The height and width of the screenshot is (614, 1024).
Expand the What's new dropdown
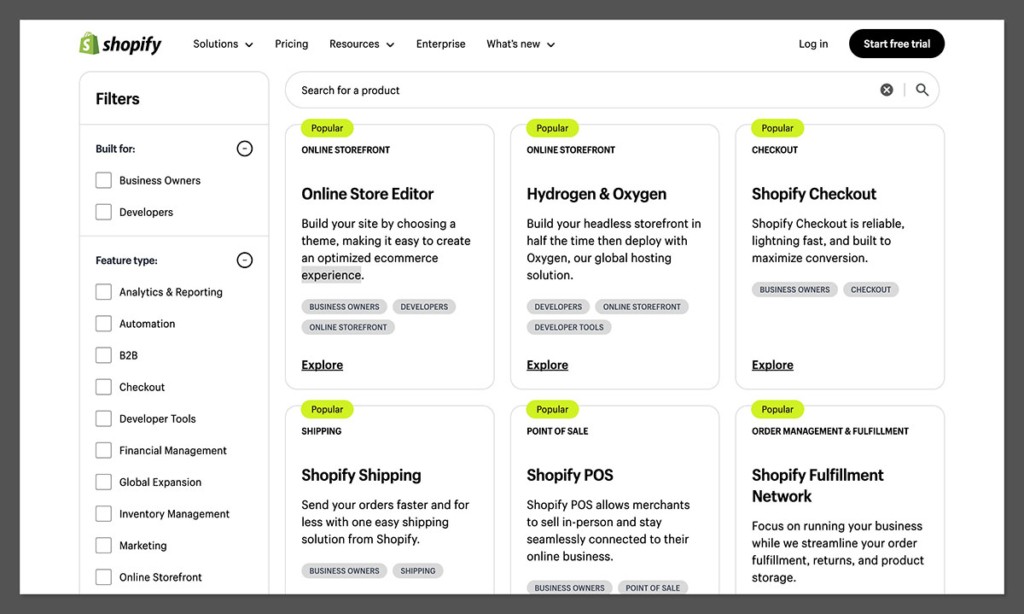(x=520, y=43)
